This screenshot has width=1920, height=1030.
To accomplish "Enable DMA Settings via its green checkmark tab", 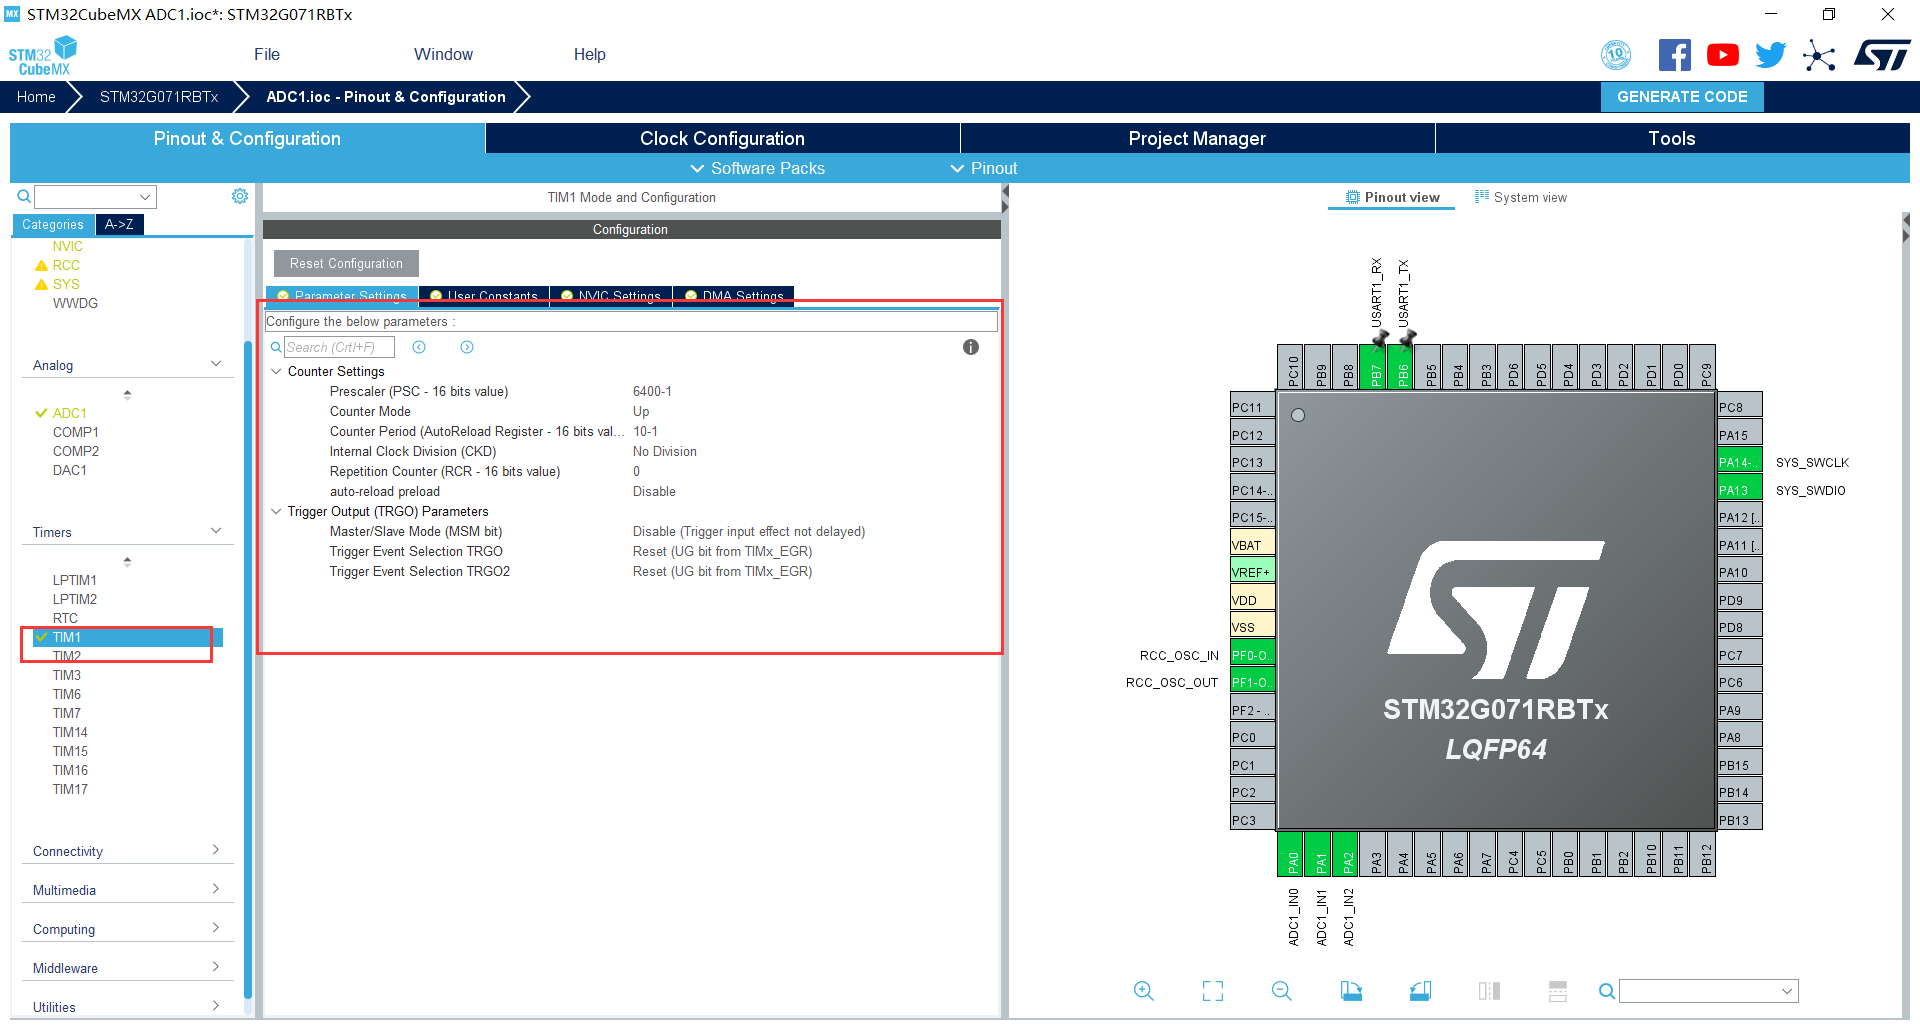I will click(x=690, y=296).
